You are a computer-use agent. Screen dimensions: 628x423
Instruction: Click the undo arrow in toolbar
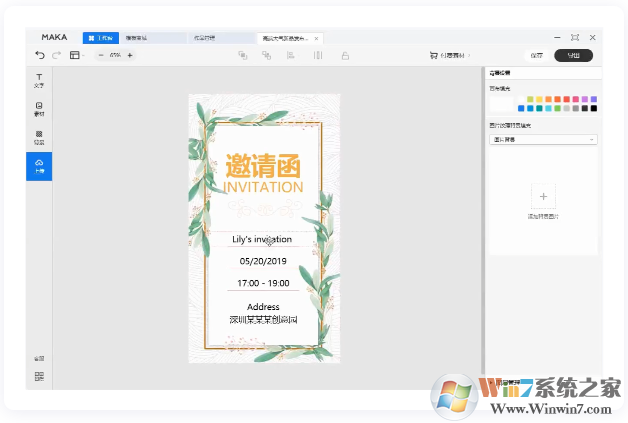[40, 55]
